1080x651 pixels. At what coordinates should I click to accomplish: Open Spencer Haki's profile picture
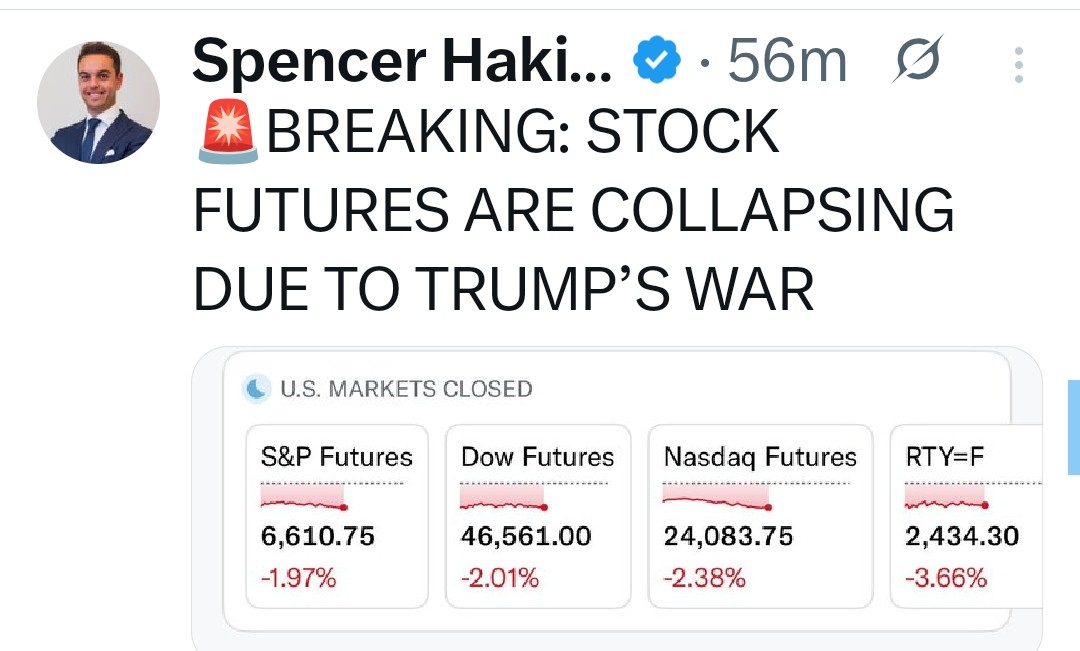[98, 103]
